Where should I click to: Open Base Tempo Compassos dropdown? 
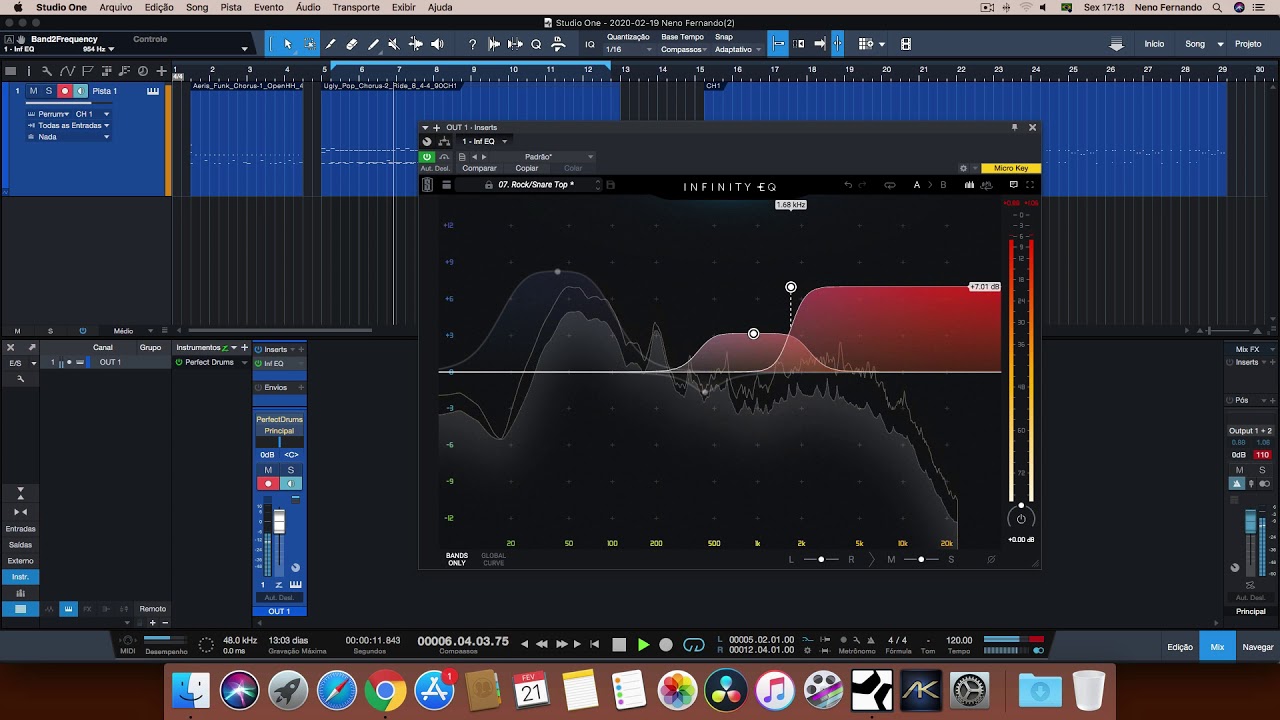click(683, 49)
